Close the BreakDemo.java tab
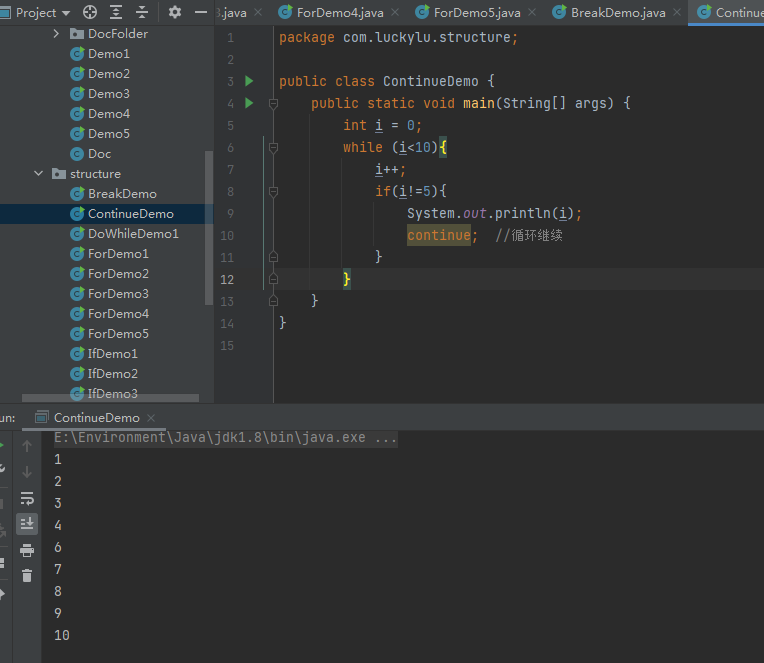This screenshot has height=663, width=764. point(677,13)
